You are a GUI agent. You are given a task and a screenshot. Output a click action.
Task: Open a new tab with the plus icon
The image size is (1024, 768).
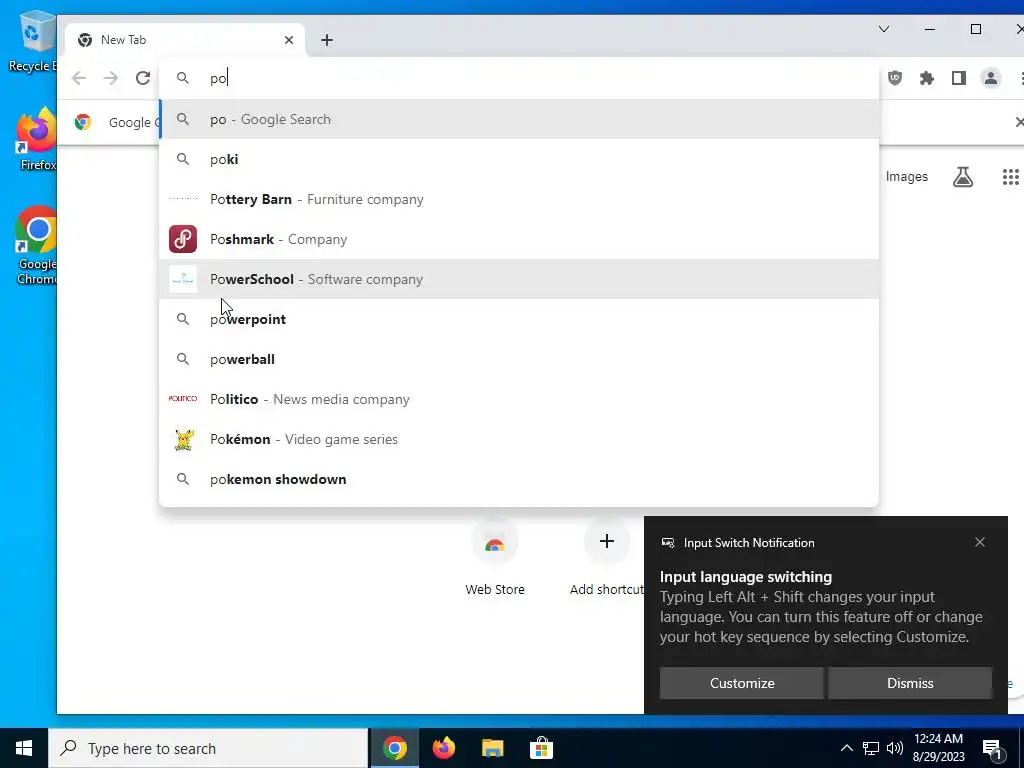click(x=327, y=40)
